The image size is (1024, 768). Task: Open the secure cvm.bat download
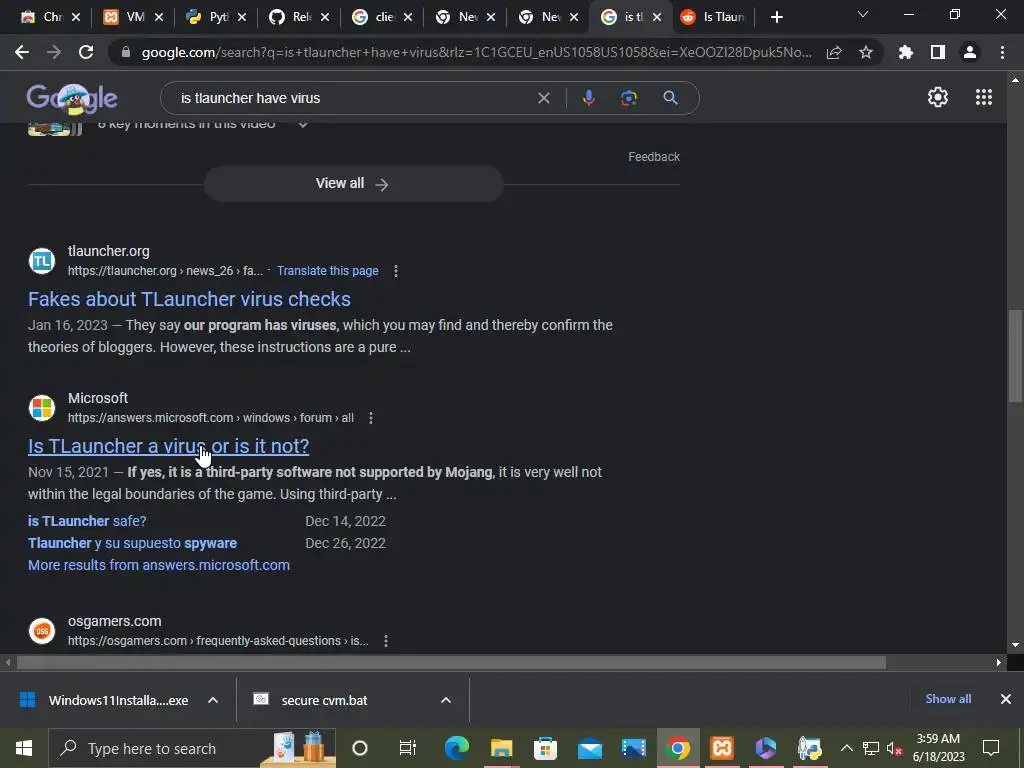311,700
